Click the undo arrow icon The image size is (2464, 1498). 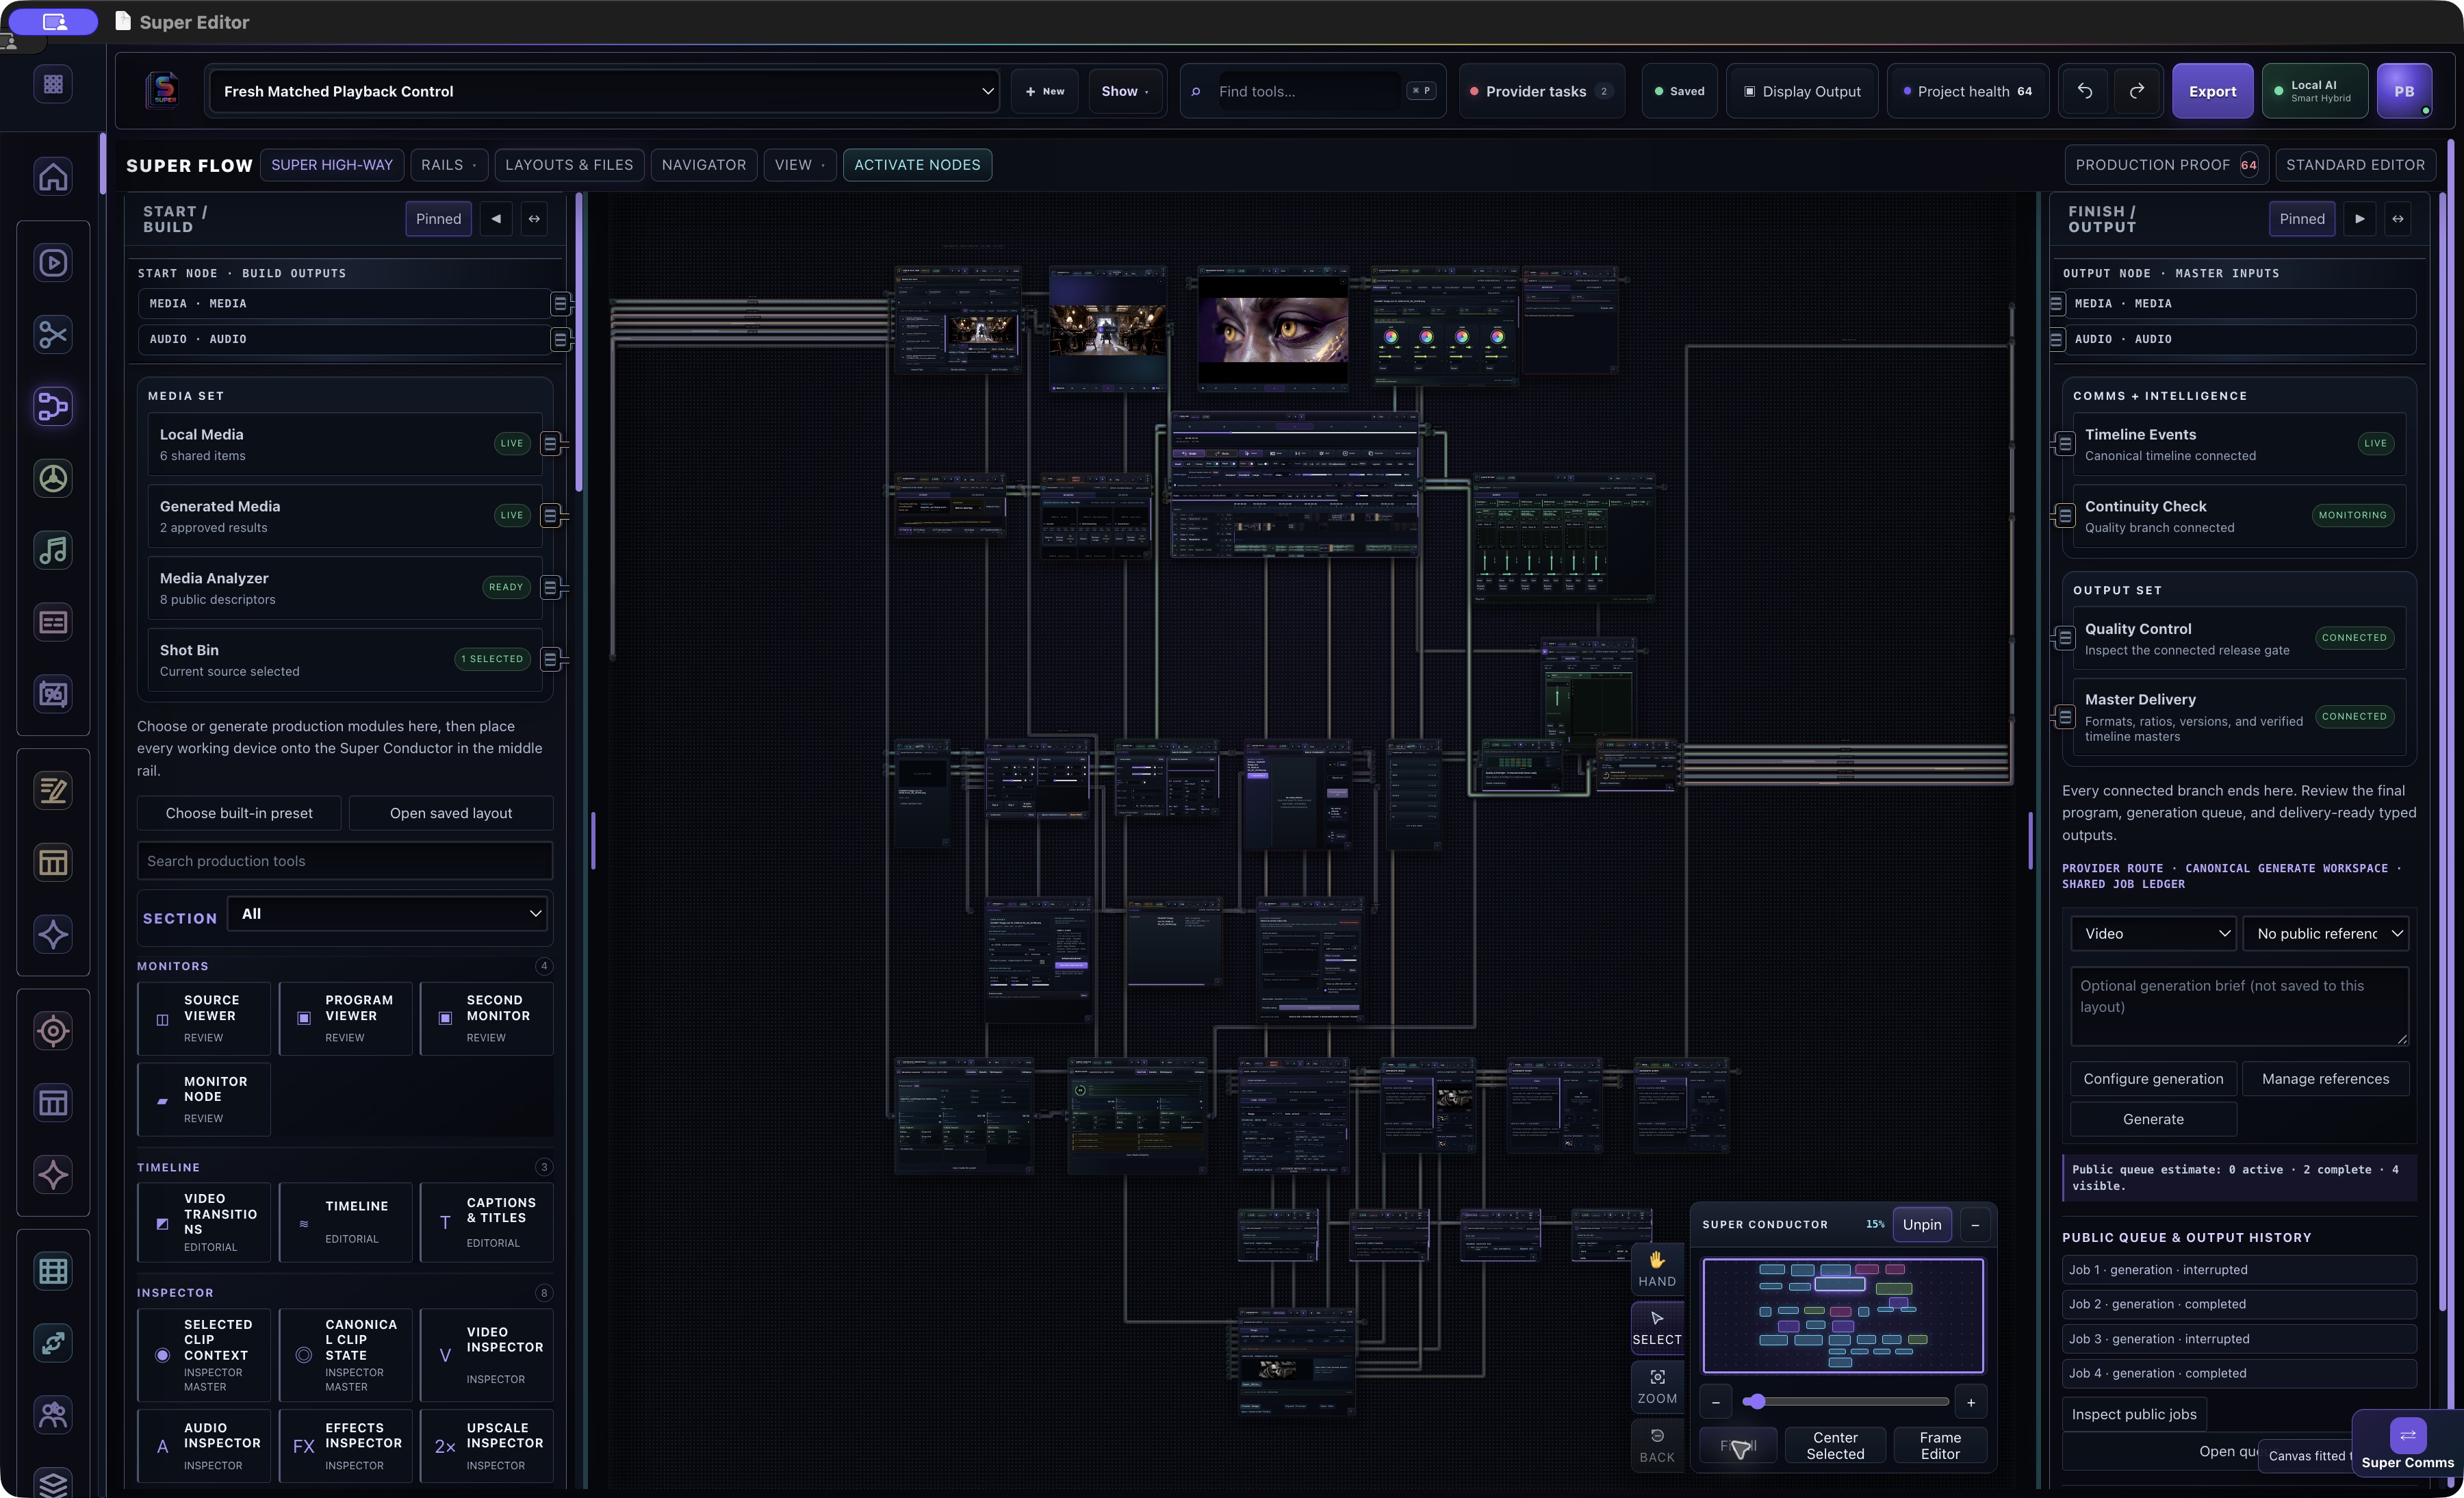(x=2085, y=91)
